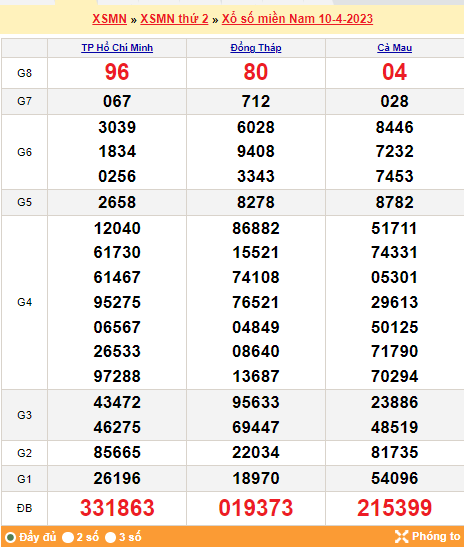Open the TP Hồ Chí Minh column link
This screenshot has width=464, height=548.
(x=117, y=48)
